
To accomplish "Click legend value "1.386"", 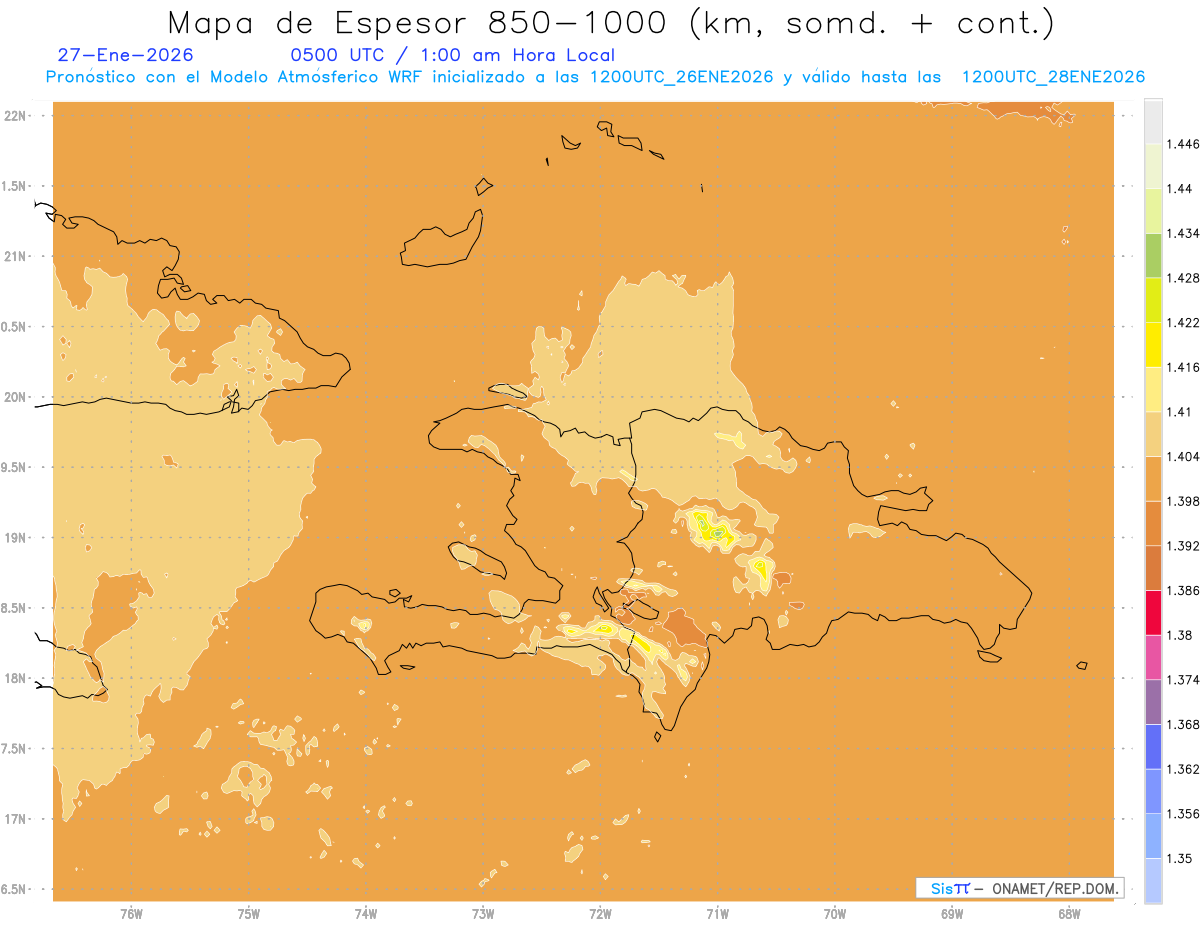I will click(x=1183, y=591).
